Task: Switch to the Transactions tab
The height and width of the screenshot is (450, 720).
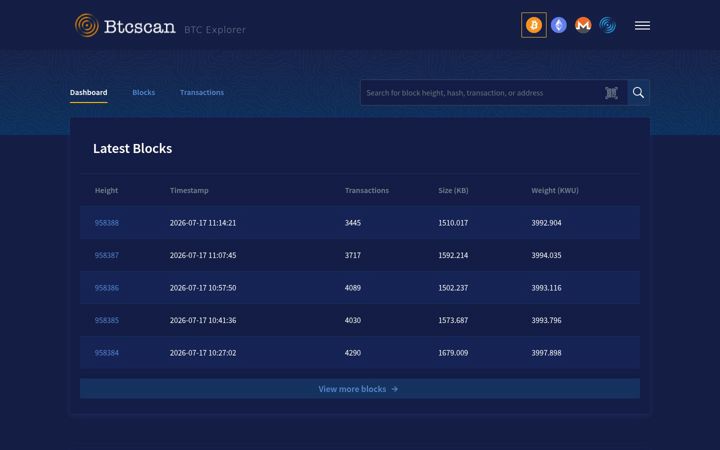Action: click(202, 92)
